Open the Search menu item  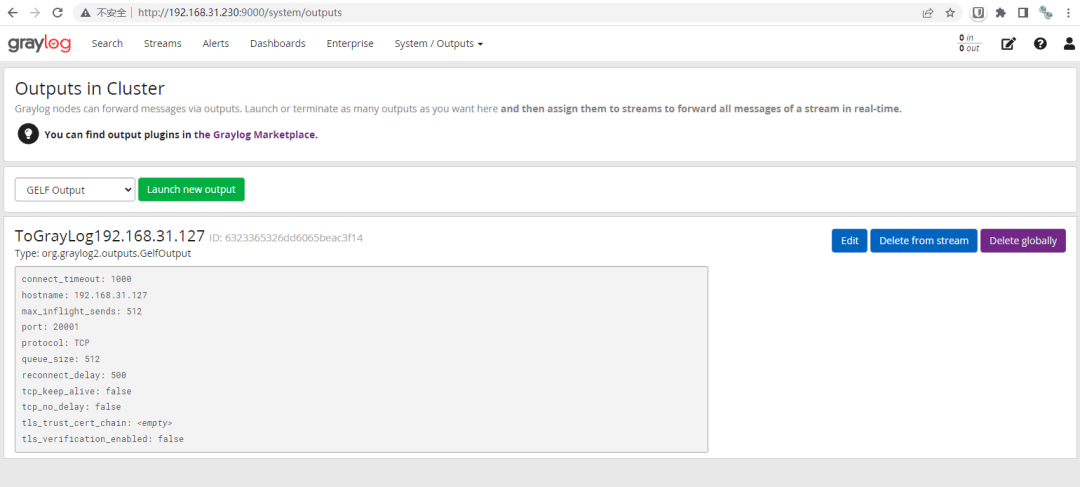click(107, 43)
